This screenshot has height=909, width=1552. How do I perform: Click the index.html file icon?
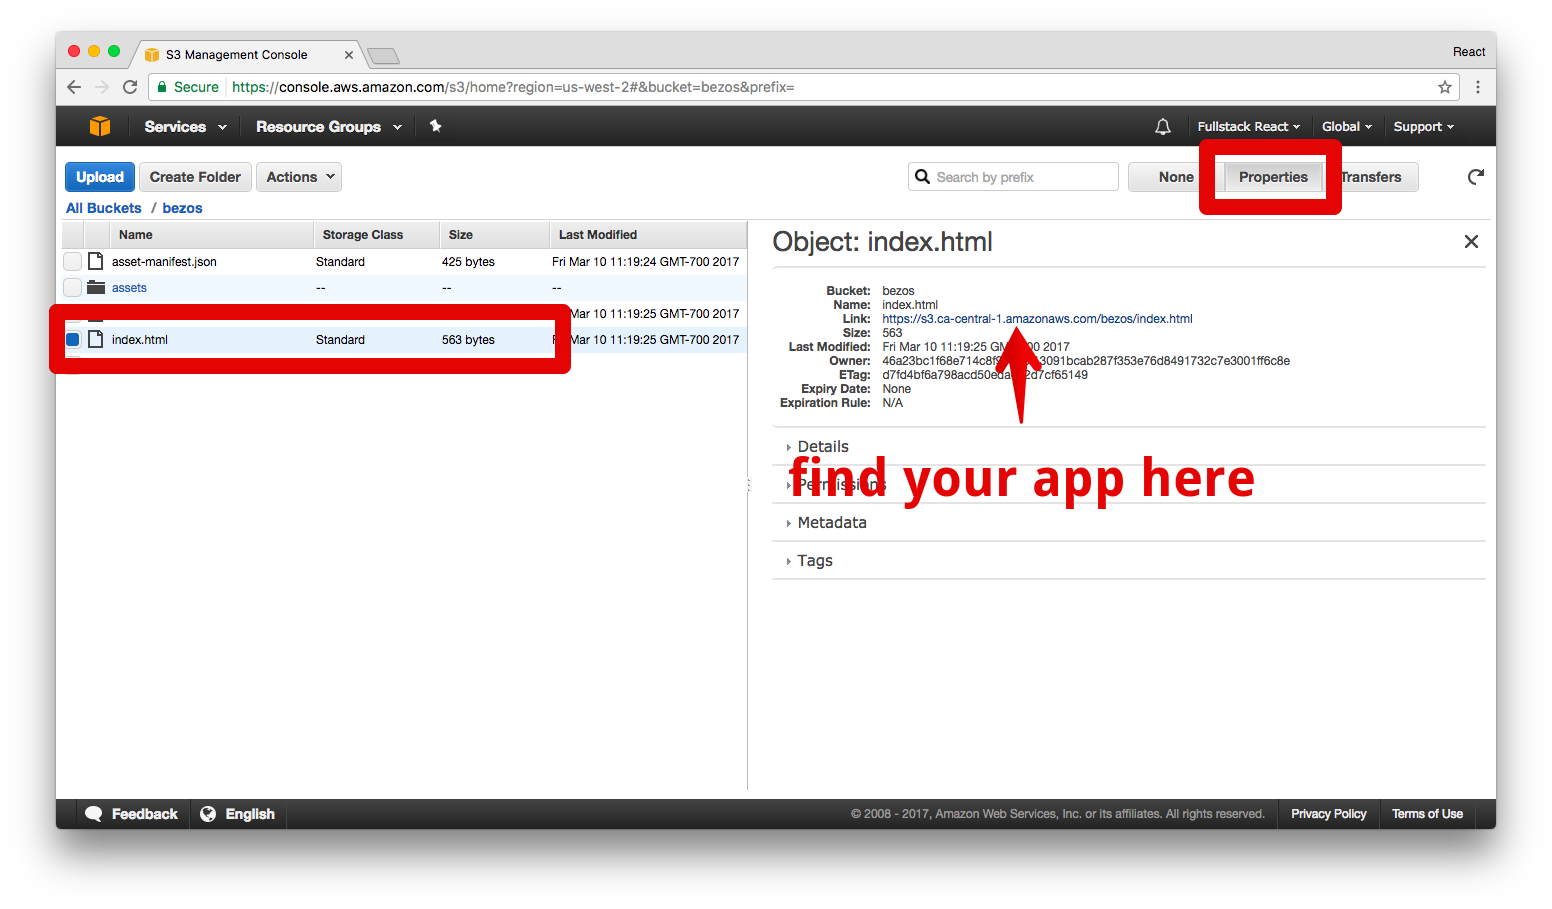[x=96, y=339]
